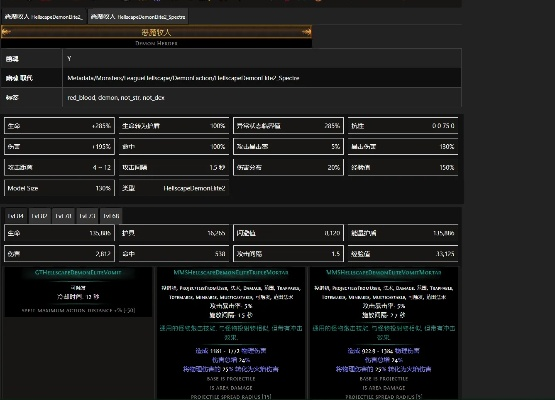555x400 pixels.
Task: Open the GTHellscapeDemonEliteVomit skill header
Action: pyautogui.click(x=78, y=273)
